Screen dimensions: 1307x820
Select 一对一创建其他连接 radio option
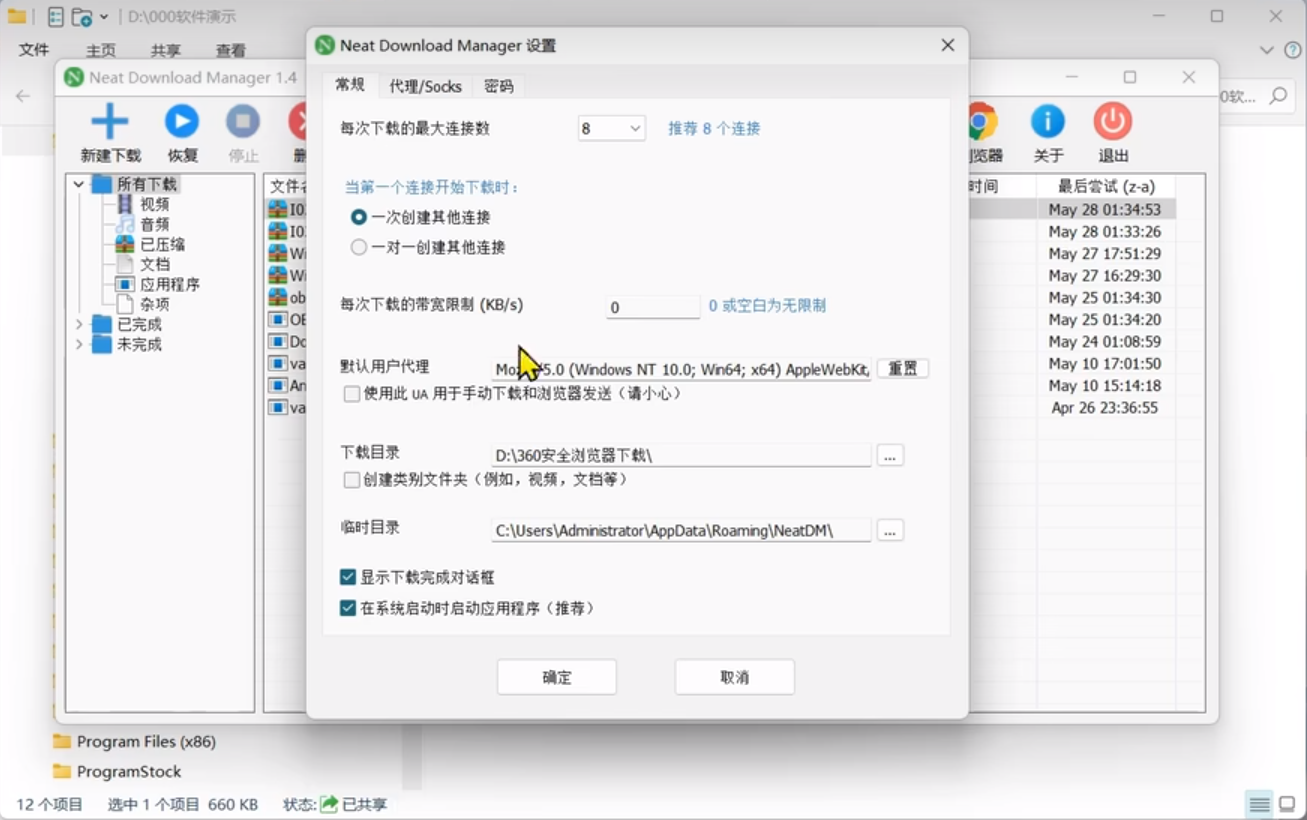coord(359,247)
